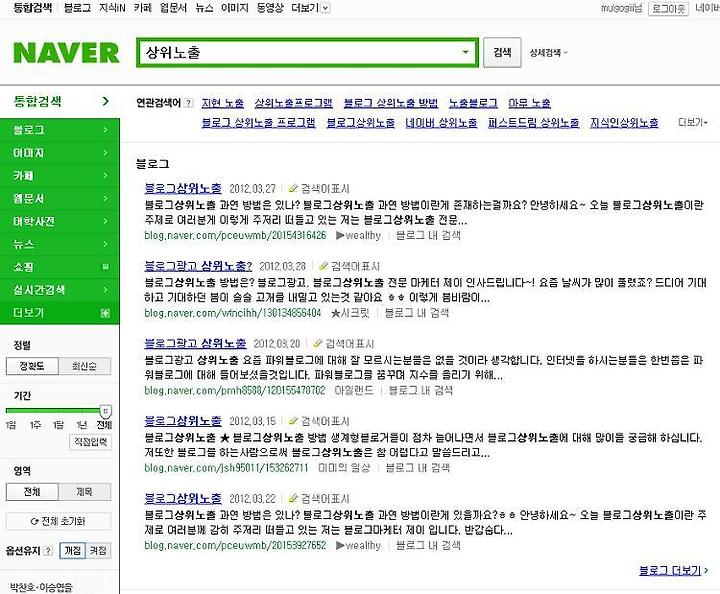Sort results by 정확도

coord(32,366)
